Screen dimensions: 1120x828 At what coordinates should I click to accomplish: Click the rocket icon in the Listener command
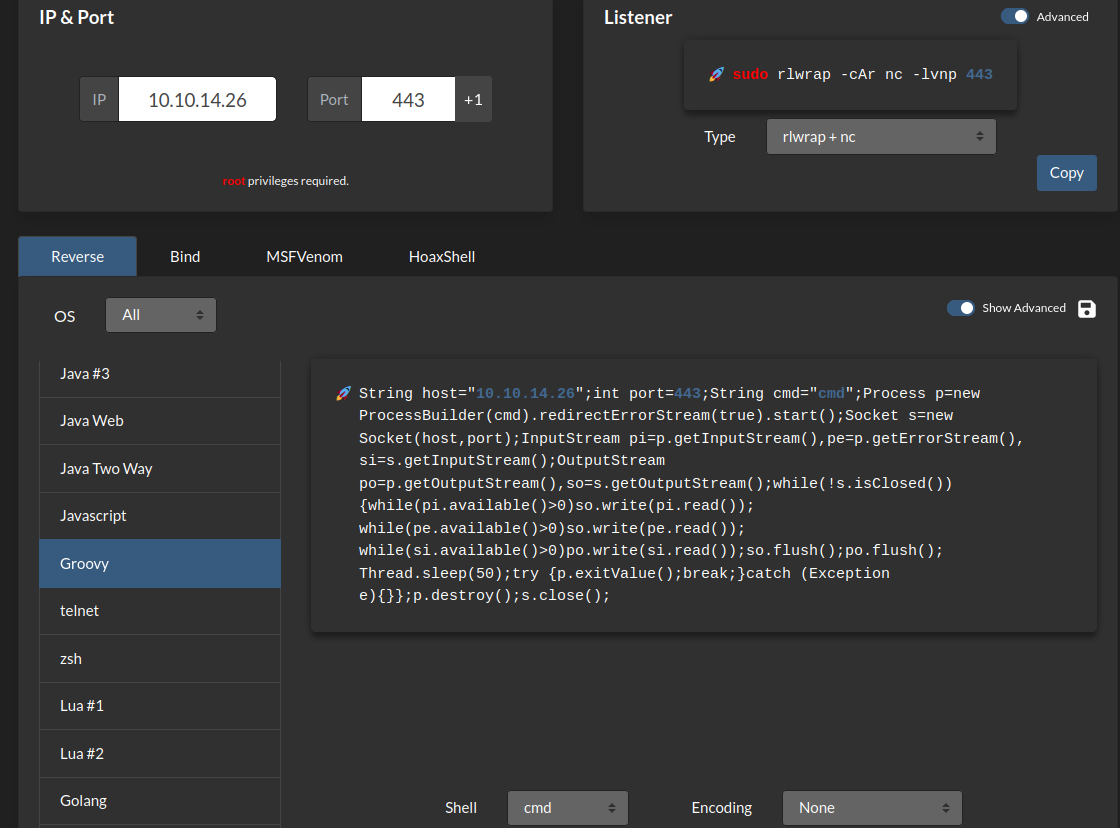716,74
